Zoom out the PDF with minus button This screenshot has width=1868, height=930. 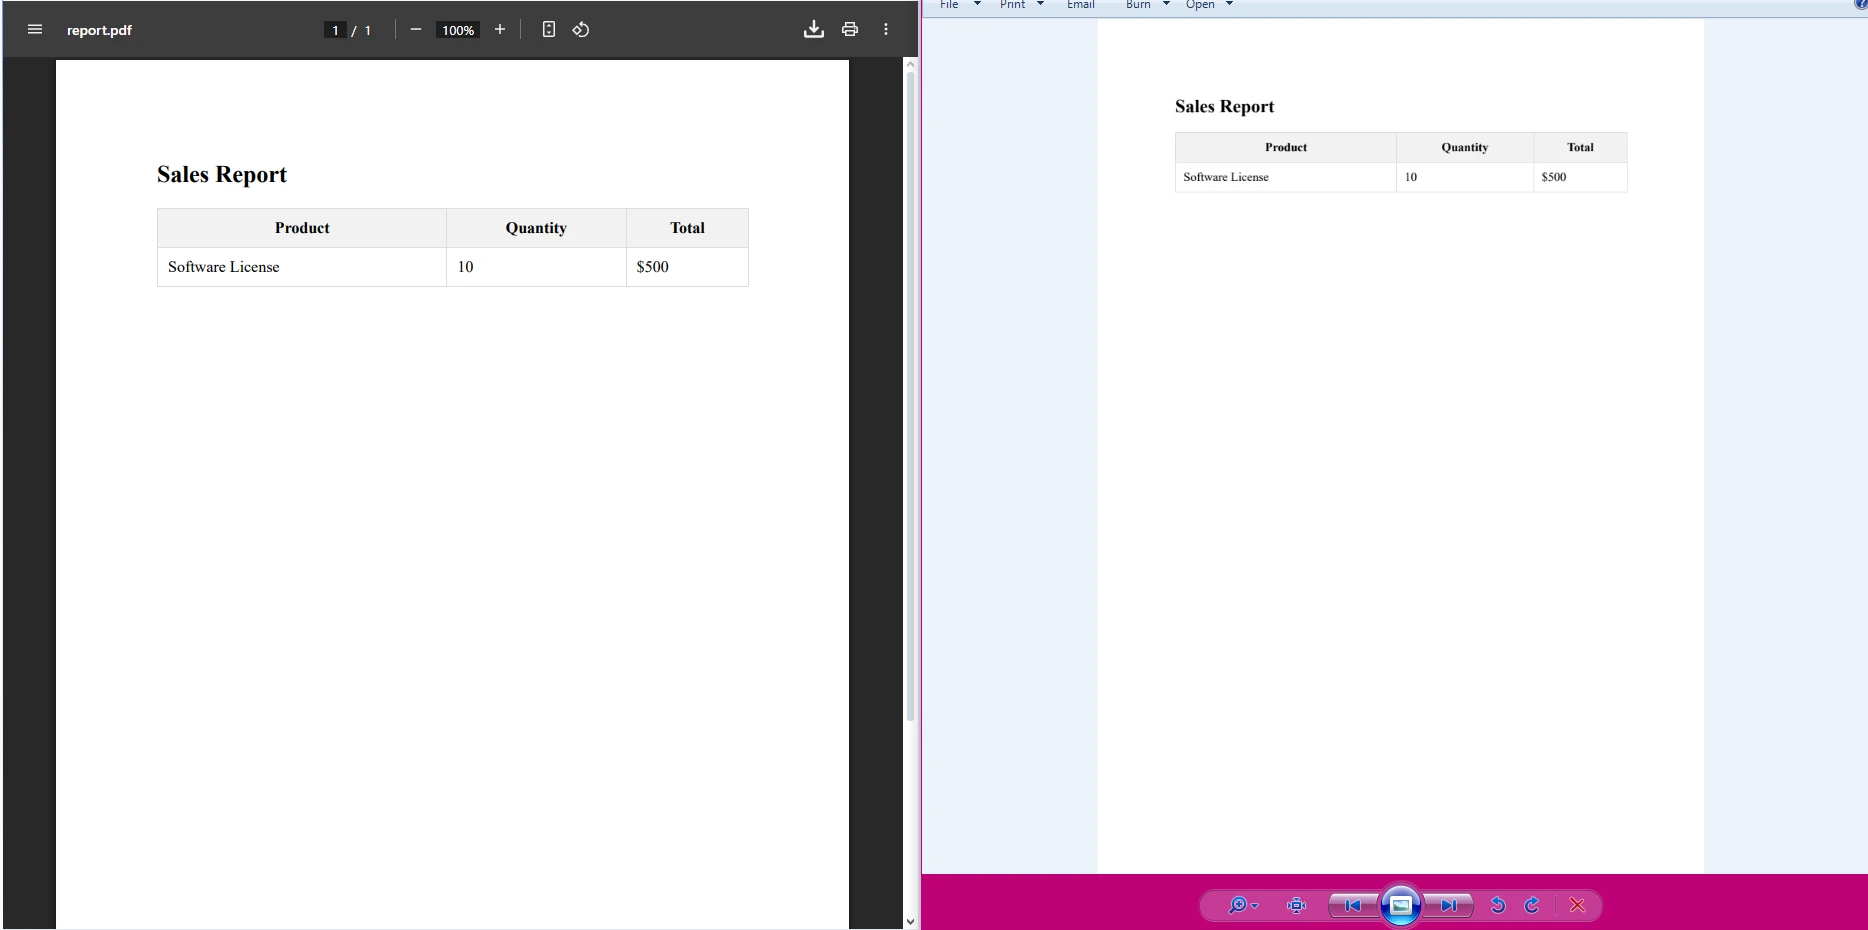pos(416,29)
